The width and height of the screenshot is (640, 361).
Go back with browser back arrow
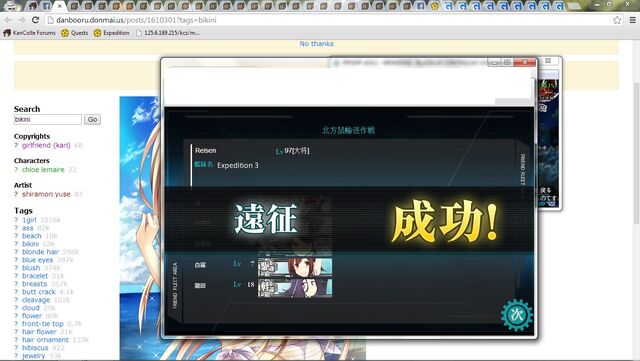[x=8, y=20]
